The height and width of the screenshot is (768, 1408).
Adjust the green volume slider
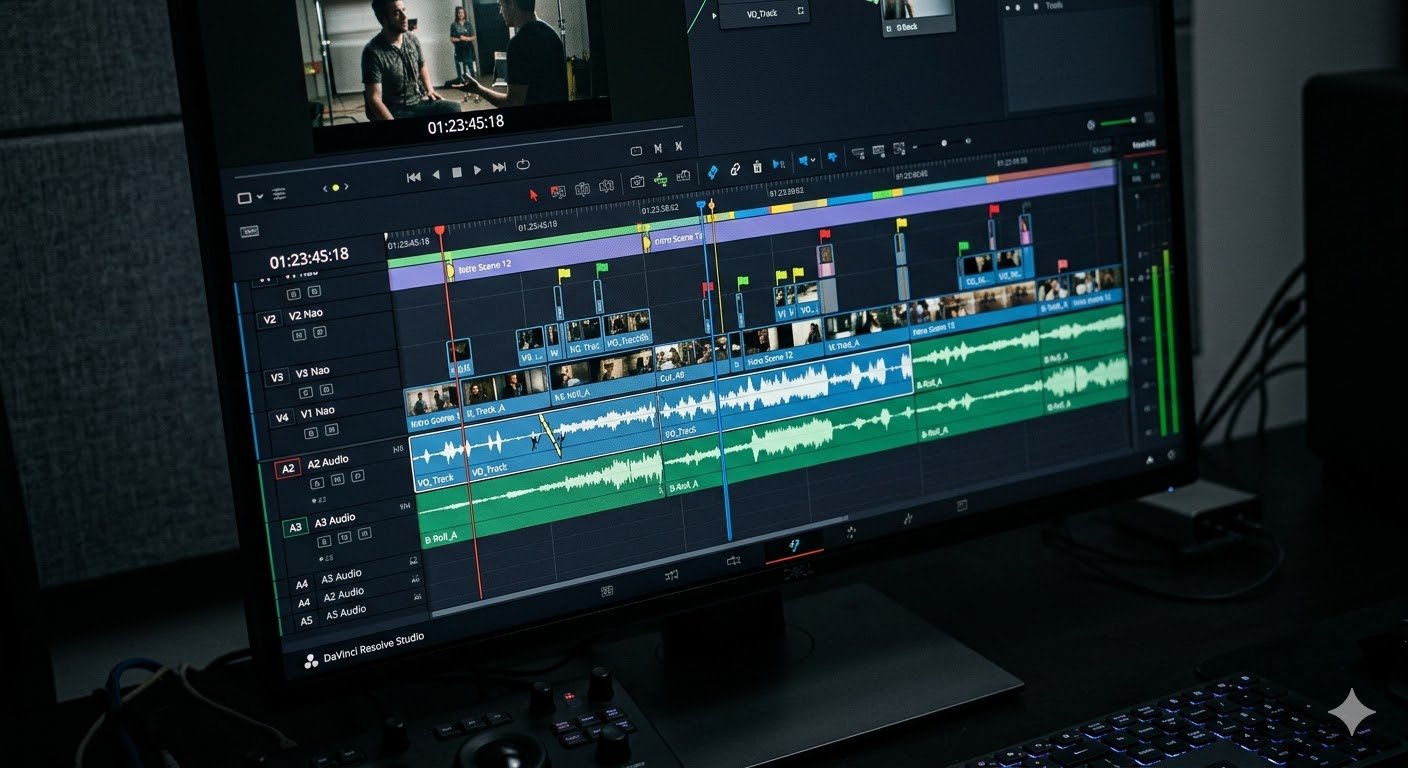coord(1119,122)
